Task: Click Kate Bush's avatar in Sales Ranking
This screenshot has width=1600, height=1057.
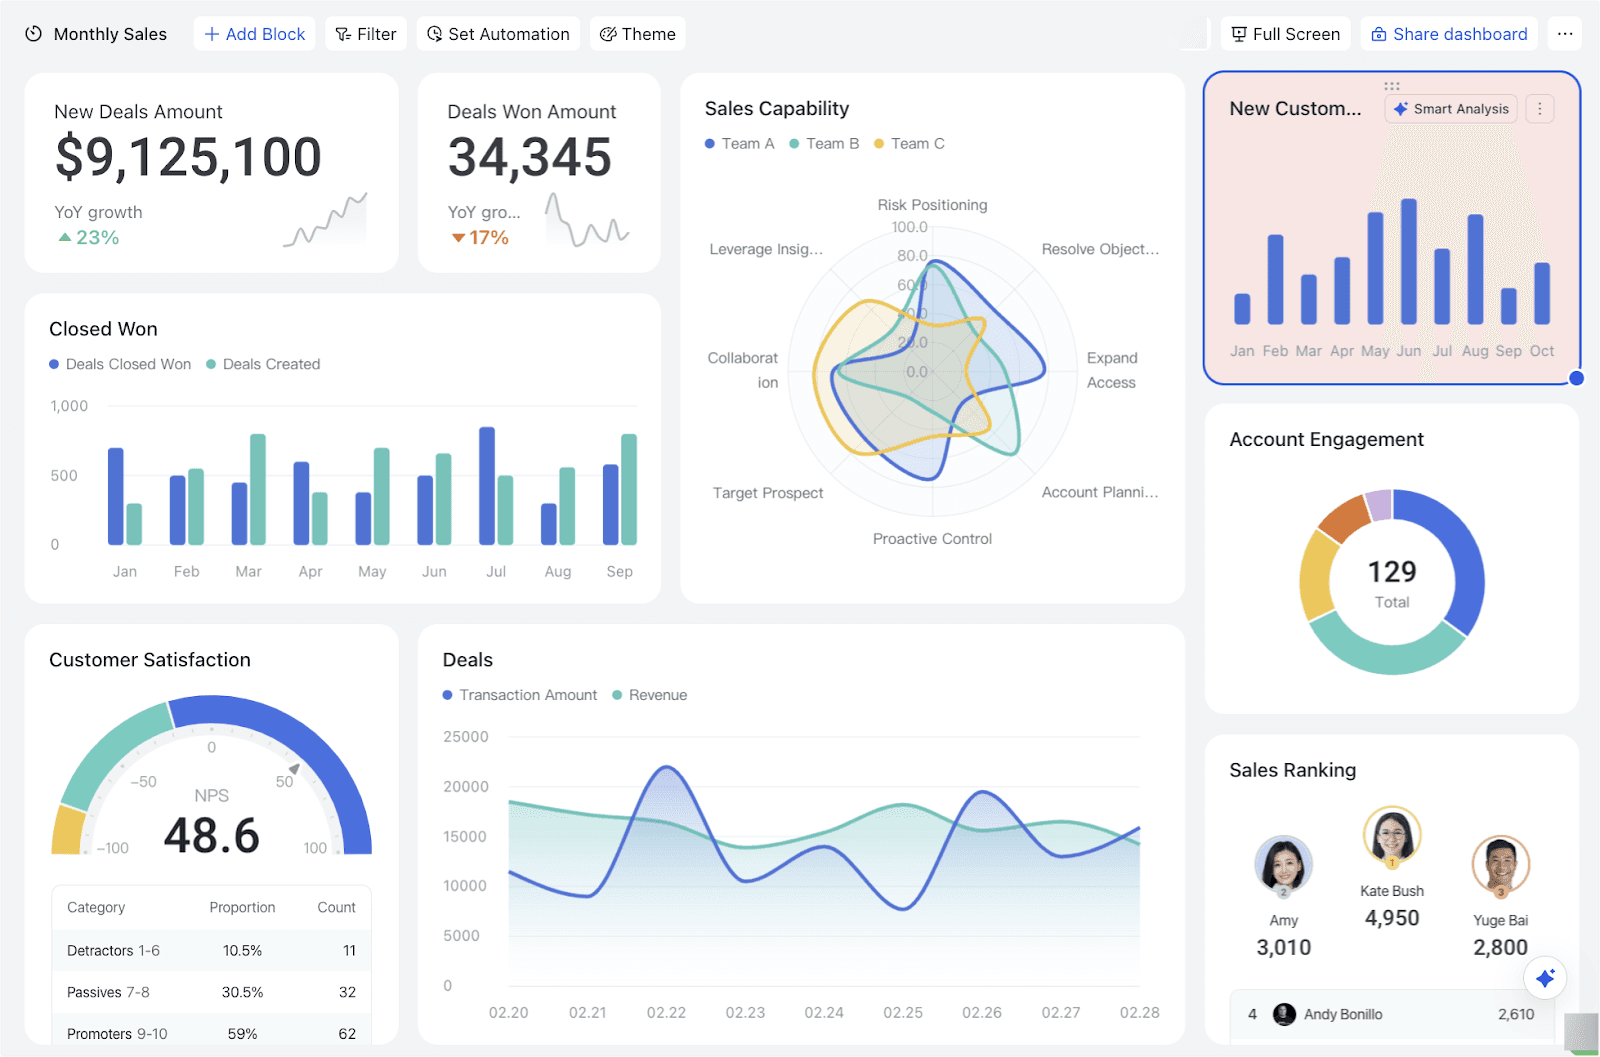Action: point(1392,835)
